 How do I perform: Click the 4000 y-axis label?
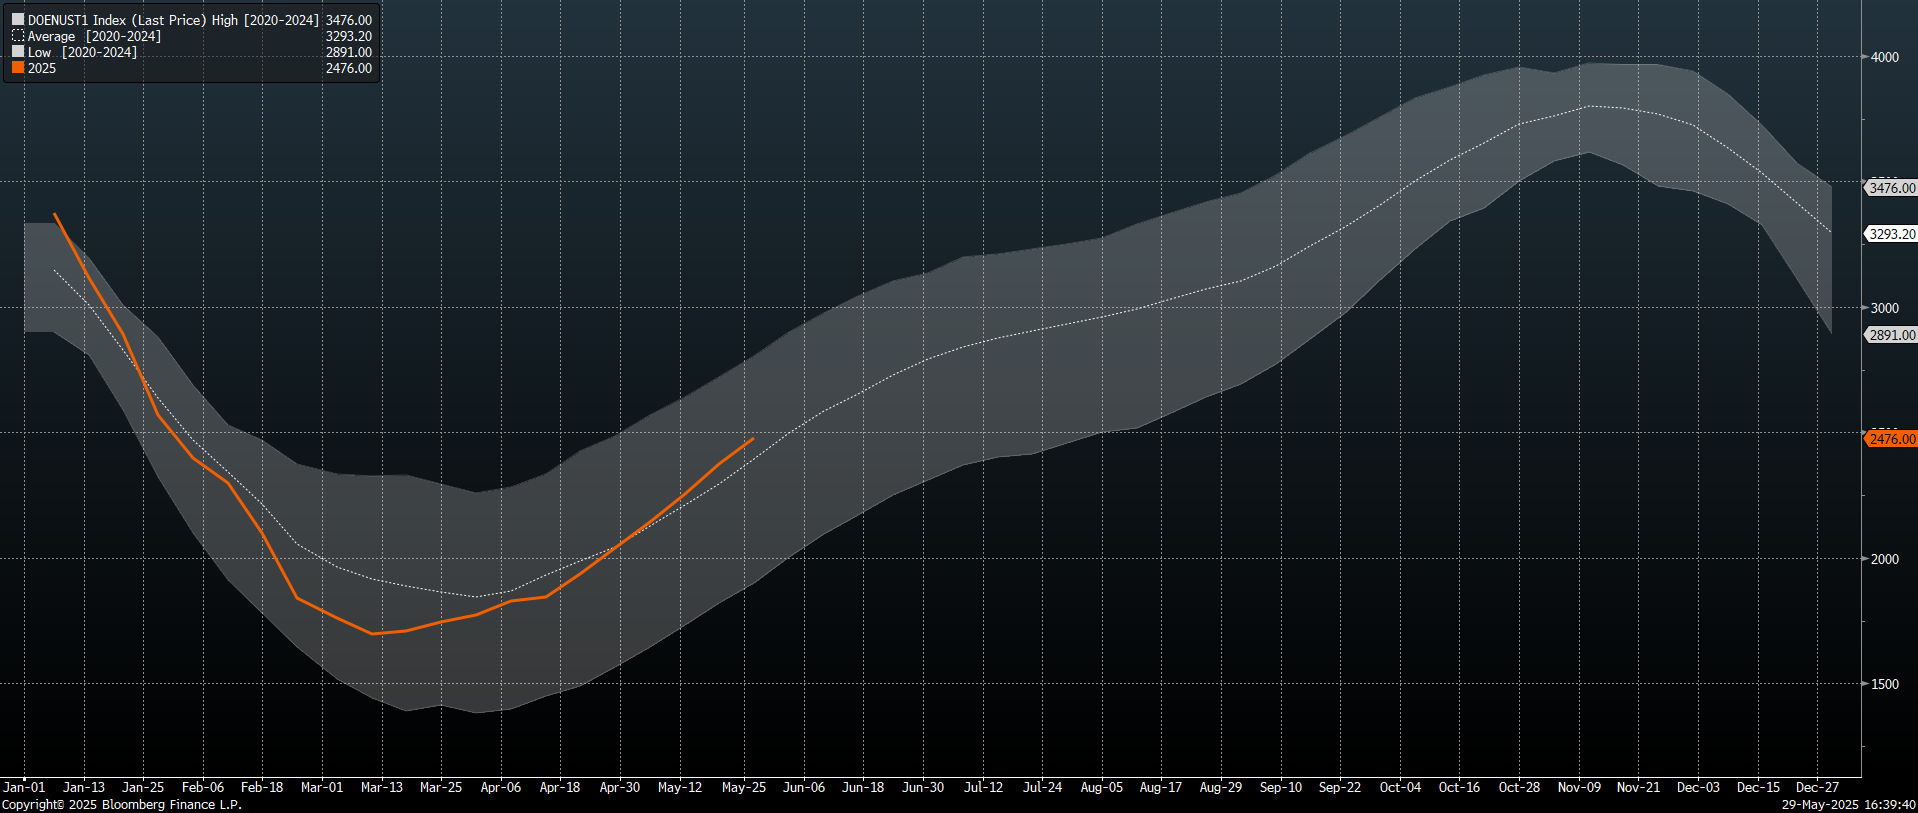point(1885,57)
